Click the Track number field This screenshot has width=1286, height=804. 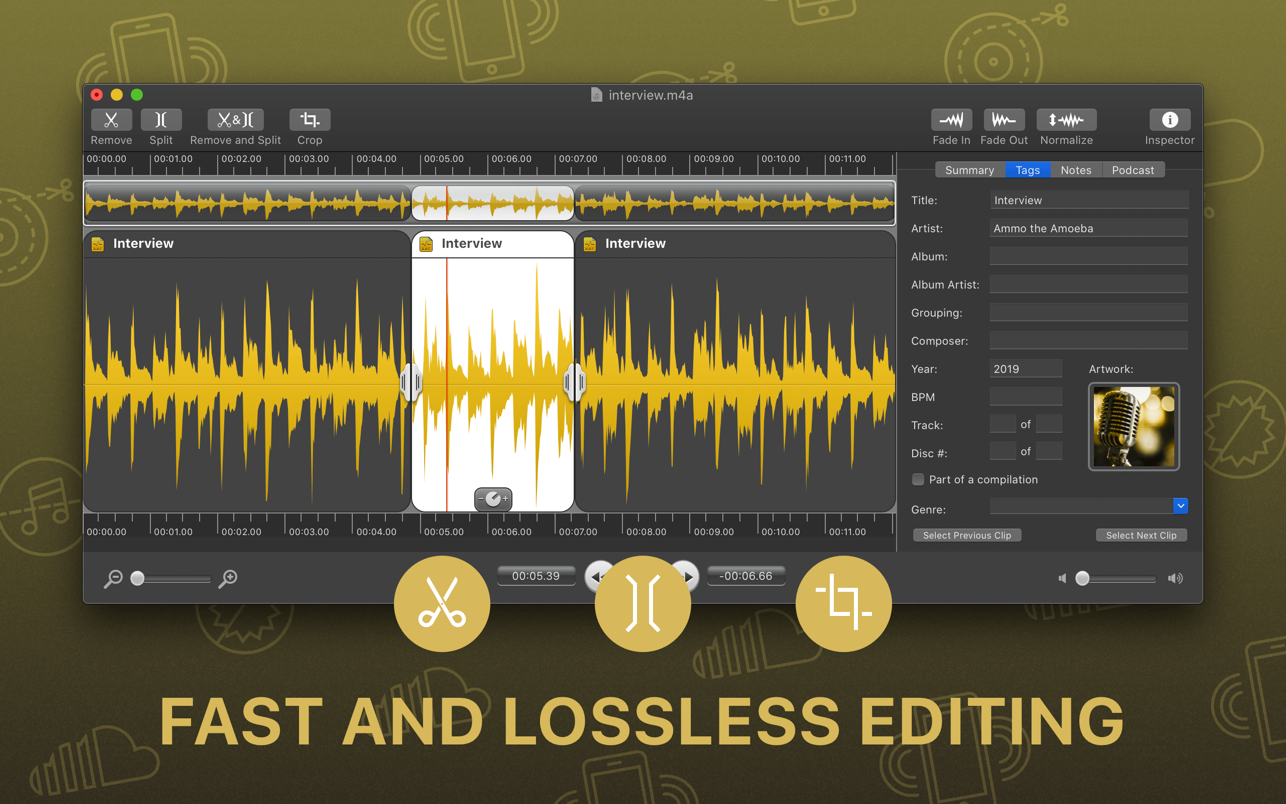point(1003,424)
